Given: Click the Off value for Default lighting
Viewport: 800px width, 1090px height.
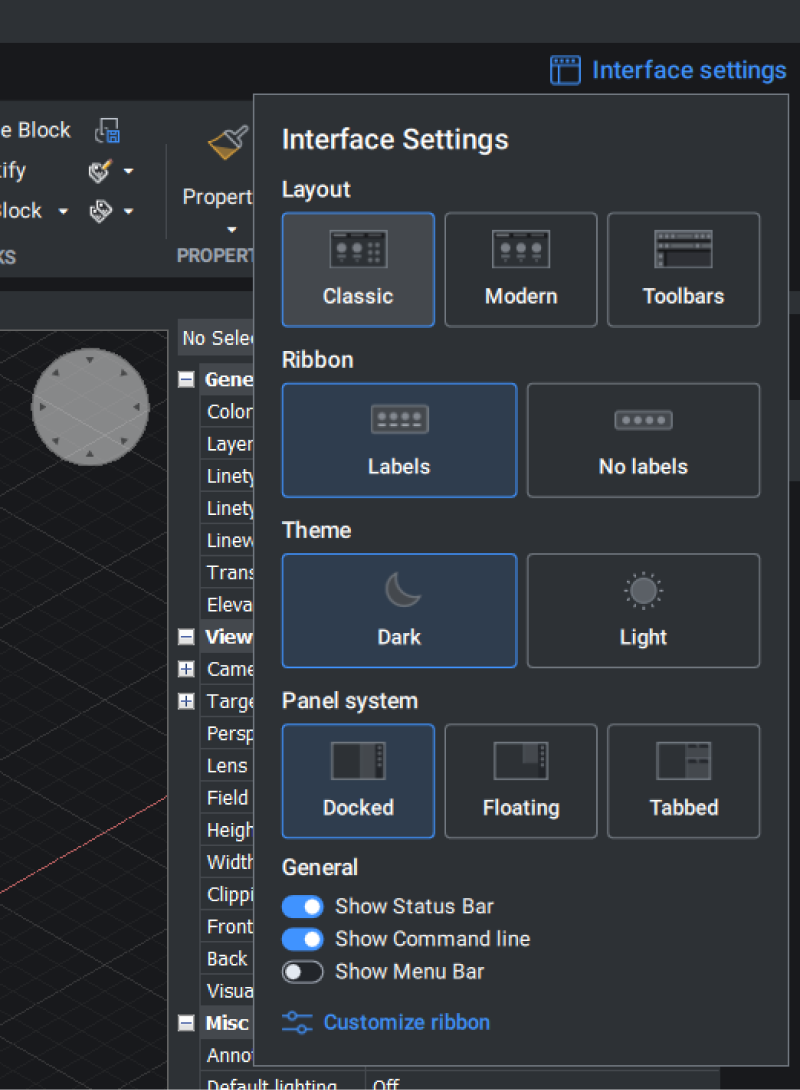Looking at the screenshot, I should [386, 1083].
